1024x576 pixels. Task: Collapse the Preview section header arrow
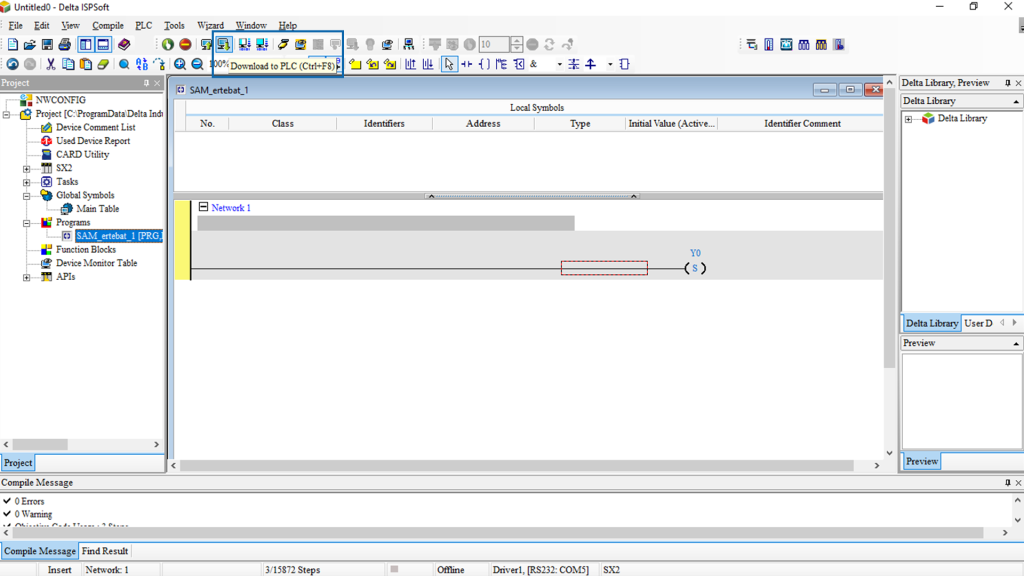pos(1016,344)
